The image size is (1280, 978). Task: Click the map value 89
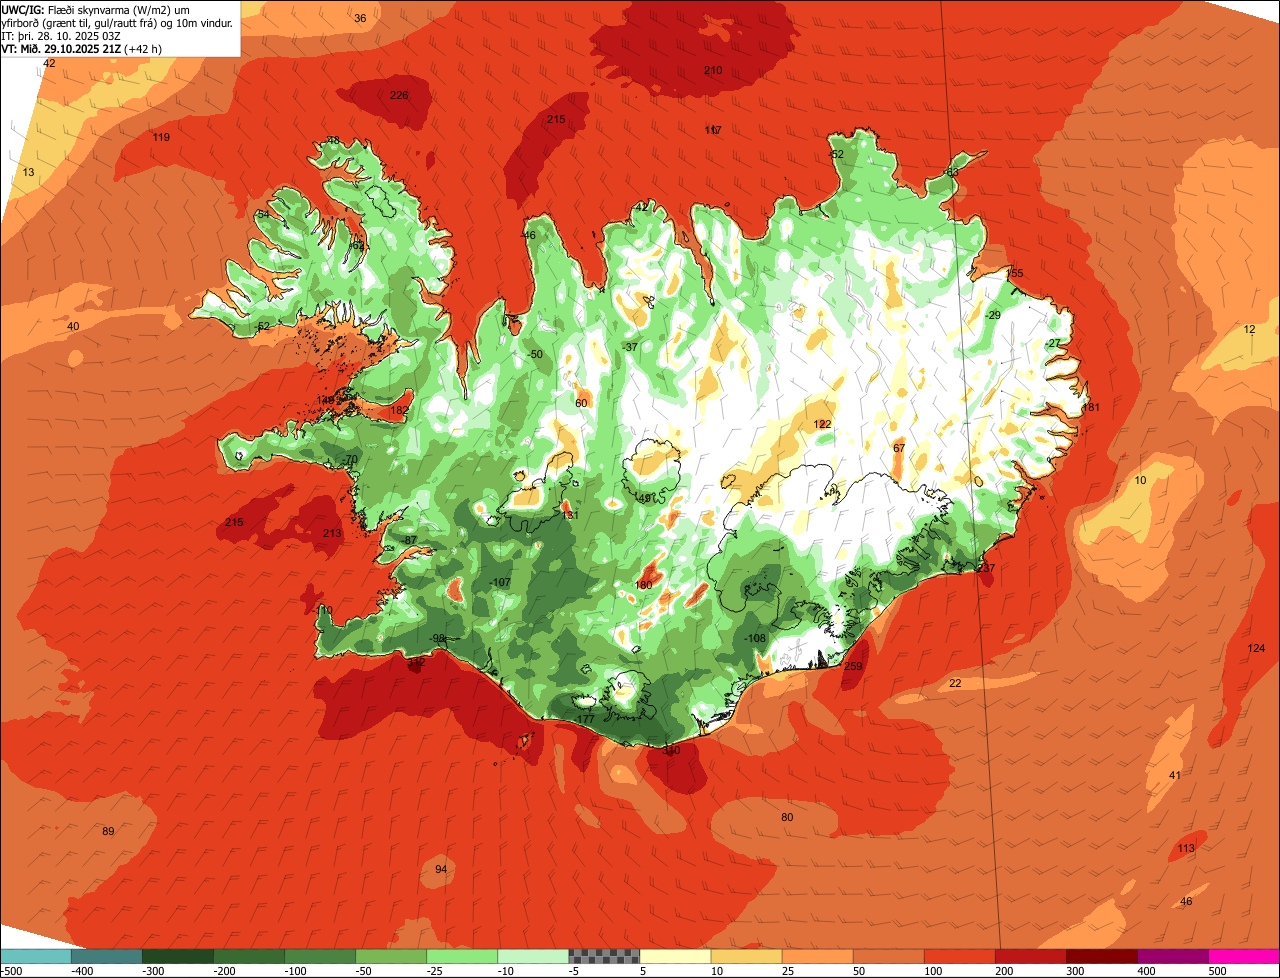point(109,831)
